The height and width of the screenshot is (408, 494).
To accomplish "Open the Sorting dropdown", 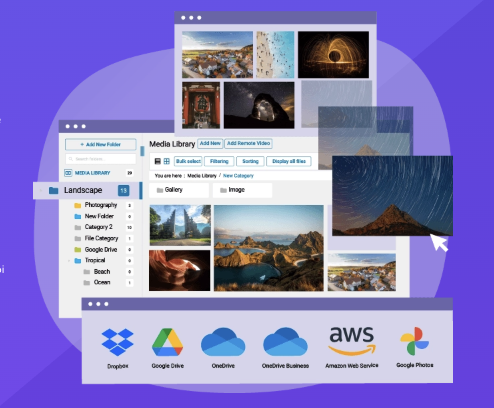I will tap(250, 161).
